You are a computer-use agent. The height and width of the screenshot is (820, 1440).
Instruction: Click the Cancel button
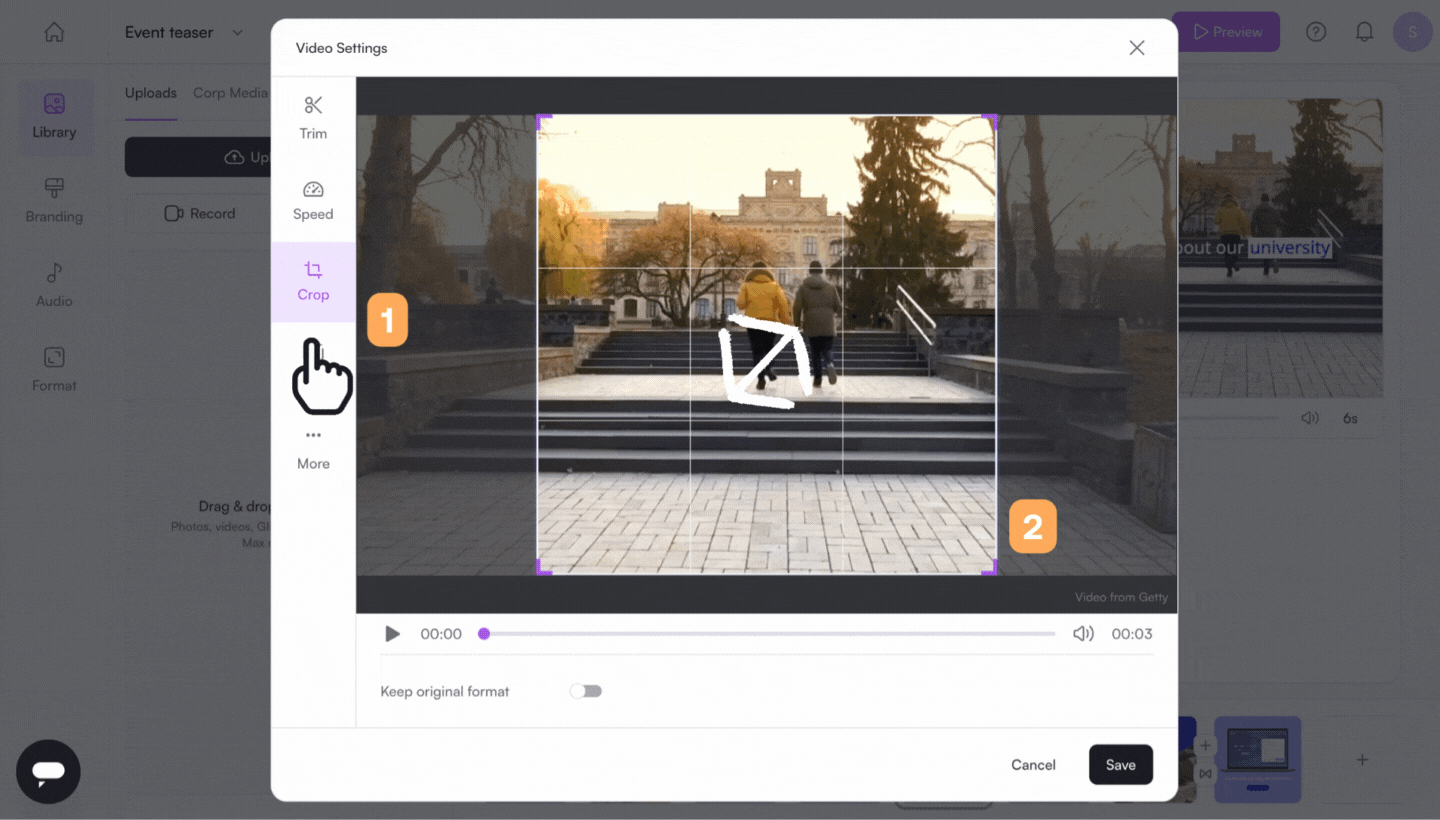1033,765
